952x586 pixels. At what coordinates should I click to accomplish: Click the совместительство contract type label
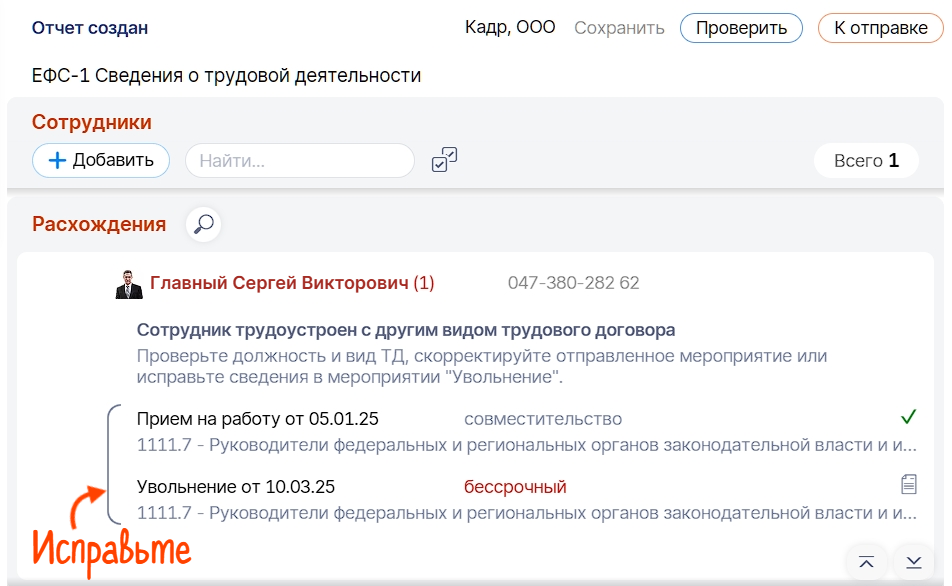coord(543,419)
